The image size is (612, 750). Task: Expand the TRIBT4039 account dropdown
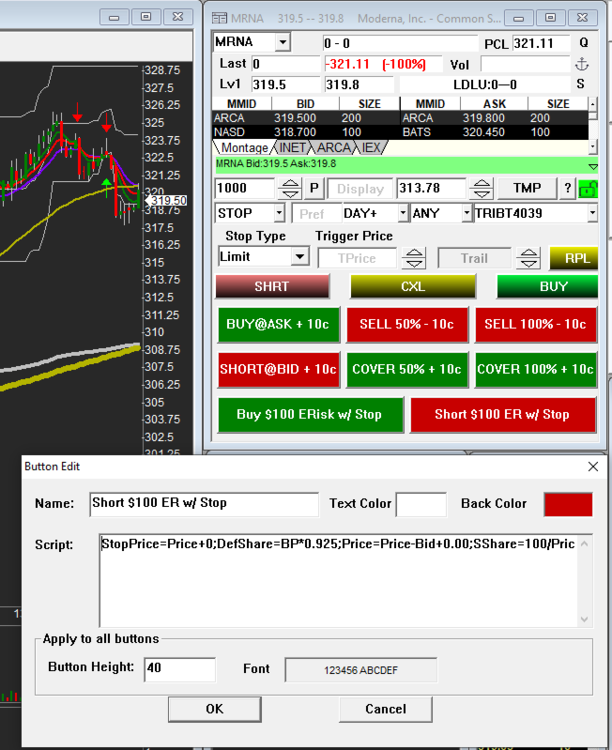tap(591, 213)
